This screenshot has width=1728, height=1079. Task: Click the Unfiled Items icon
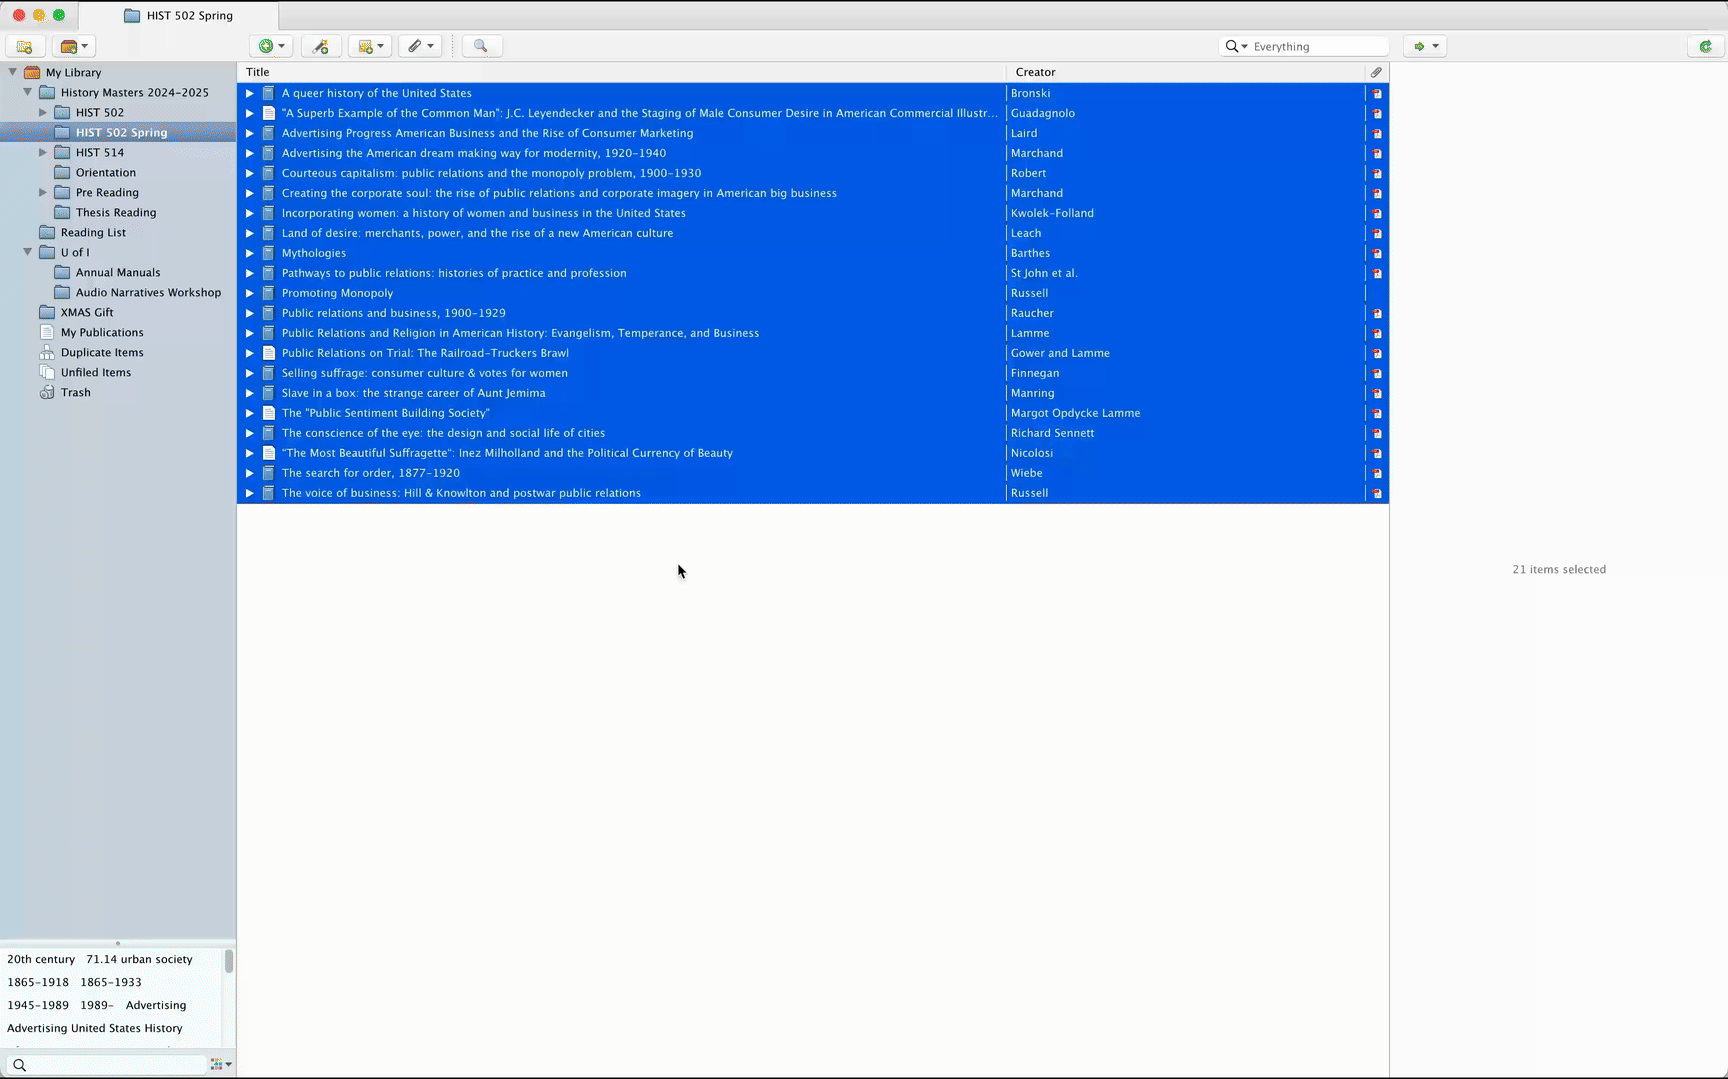coord(47,372)
